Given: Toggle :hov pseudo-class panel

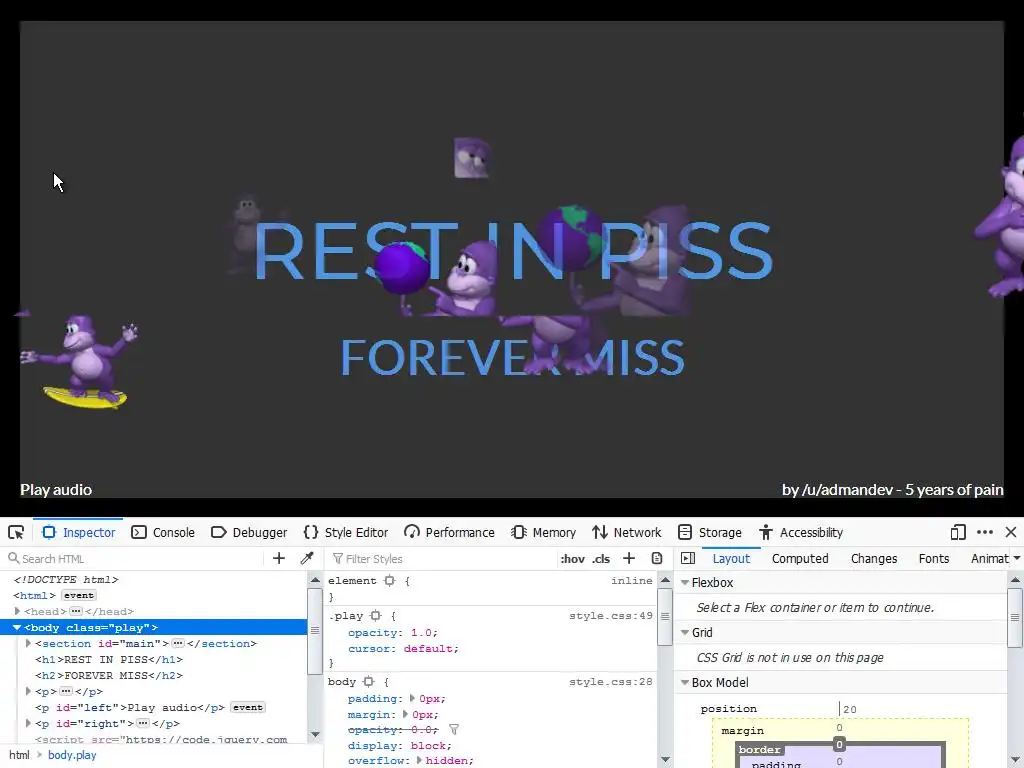Looking at the screenshot, I should pyautogui.click(x=573, y=559).
